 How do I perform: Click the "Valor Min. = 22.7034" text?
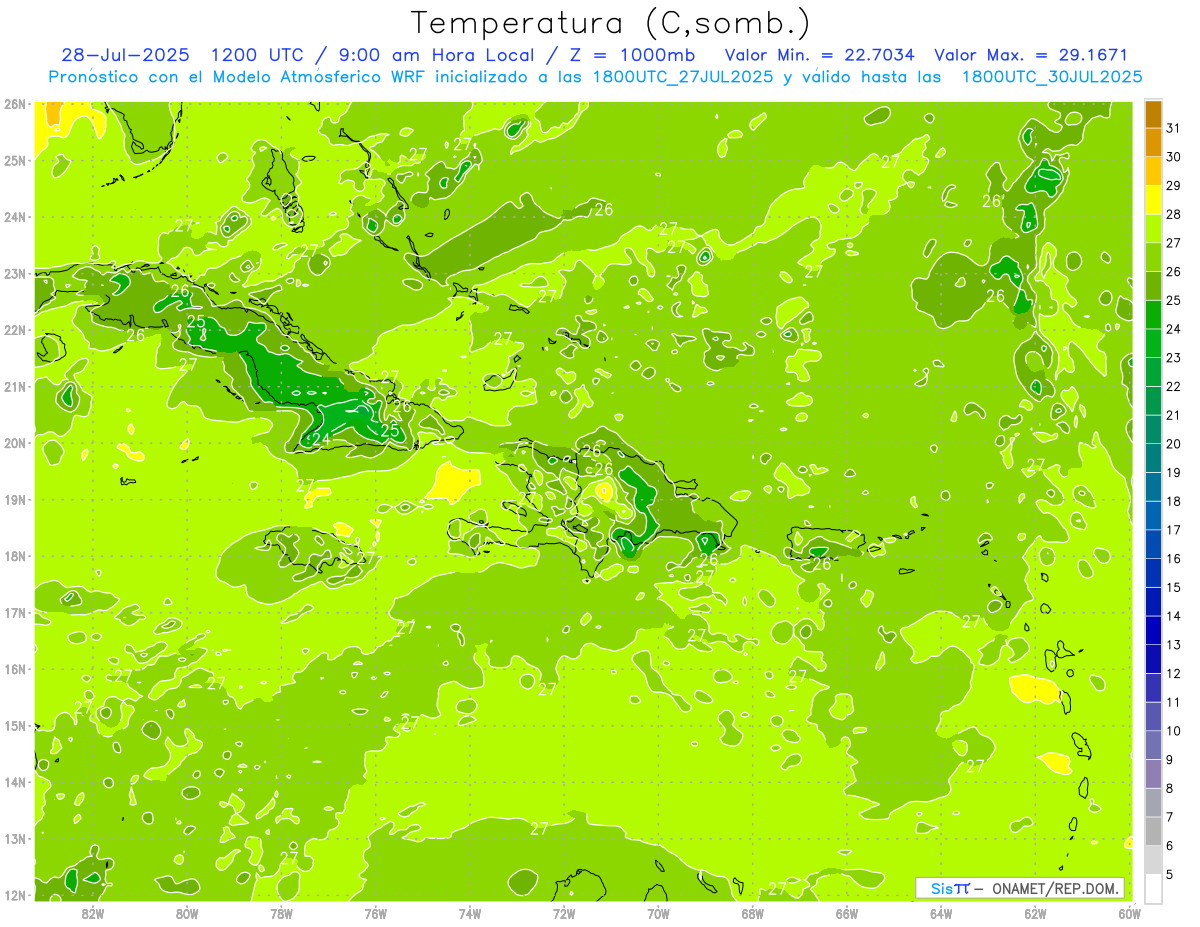coord(819,55)
